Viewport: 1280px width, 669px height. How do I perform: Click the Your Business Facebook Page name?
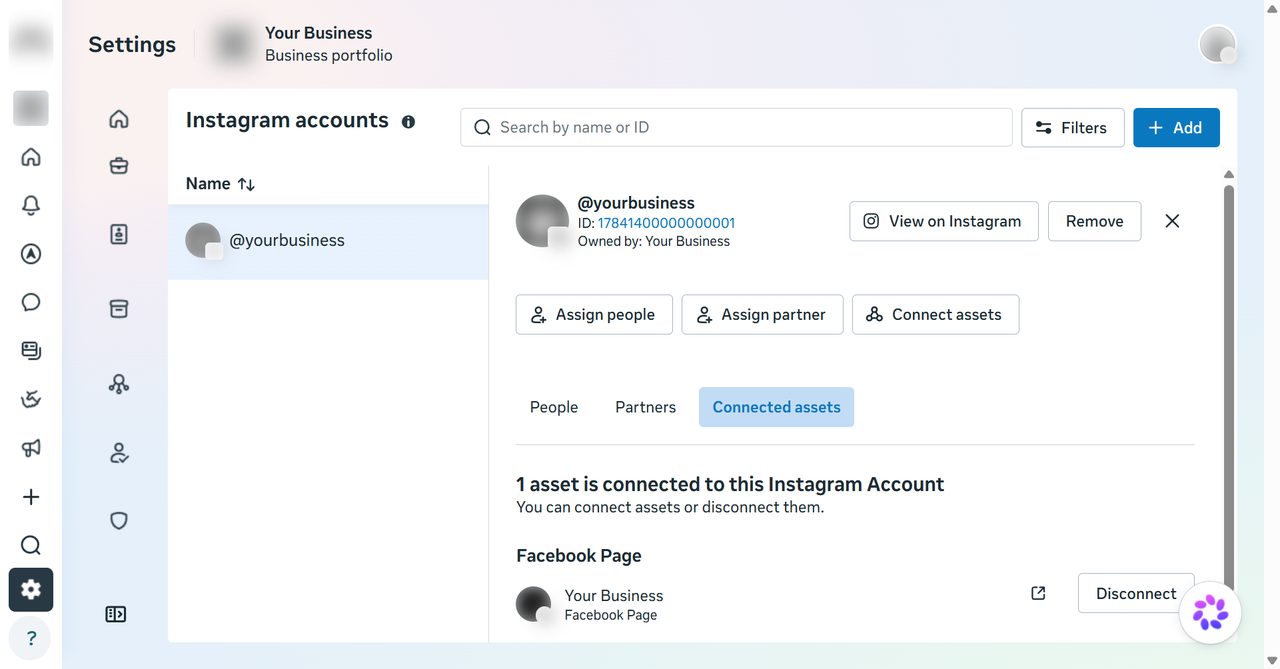point(614,595)
